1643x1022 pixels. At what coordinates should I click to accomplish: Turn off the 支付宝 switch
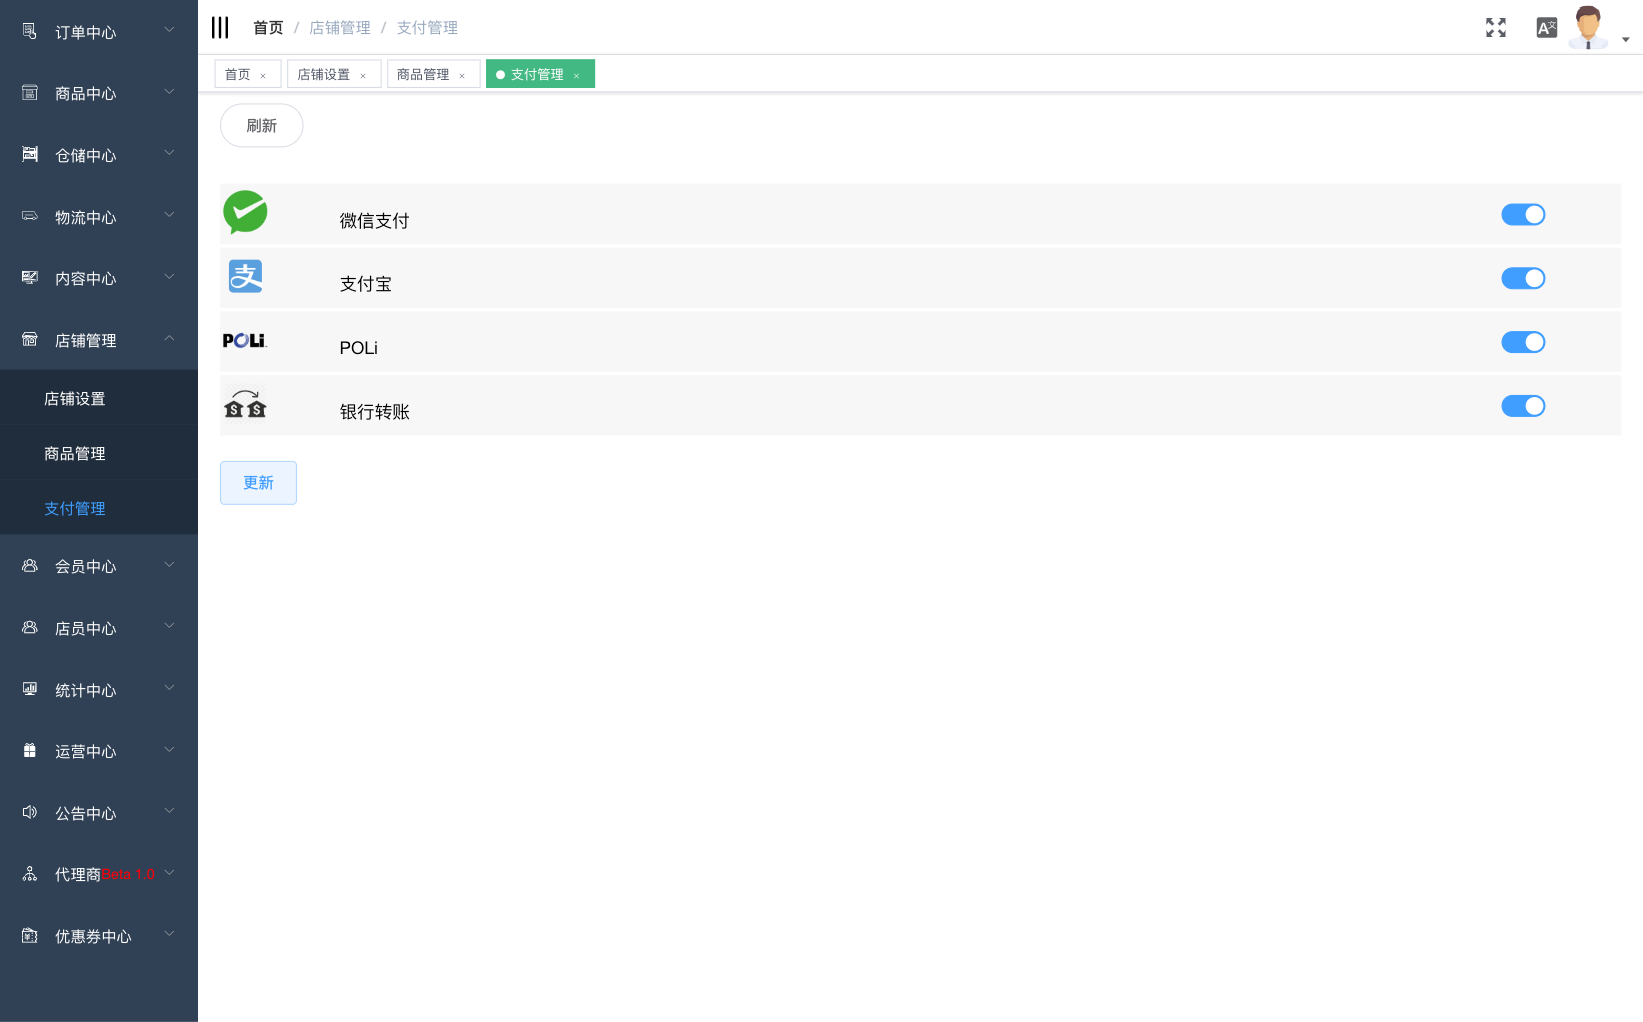1522,279
